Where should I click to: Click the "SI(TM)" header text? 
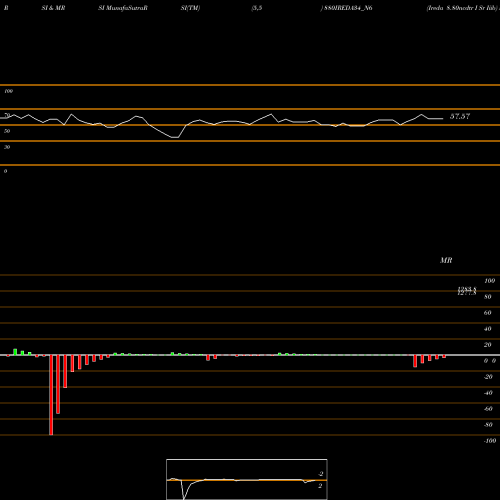tap(190, 8)
